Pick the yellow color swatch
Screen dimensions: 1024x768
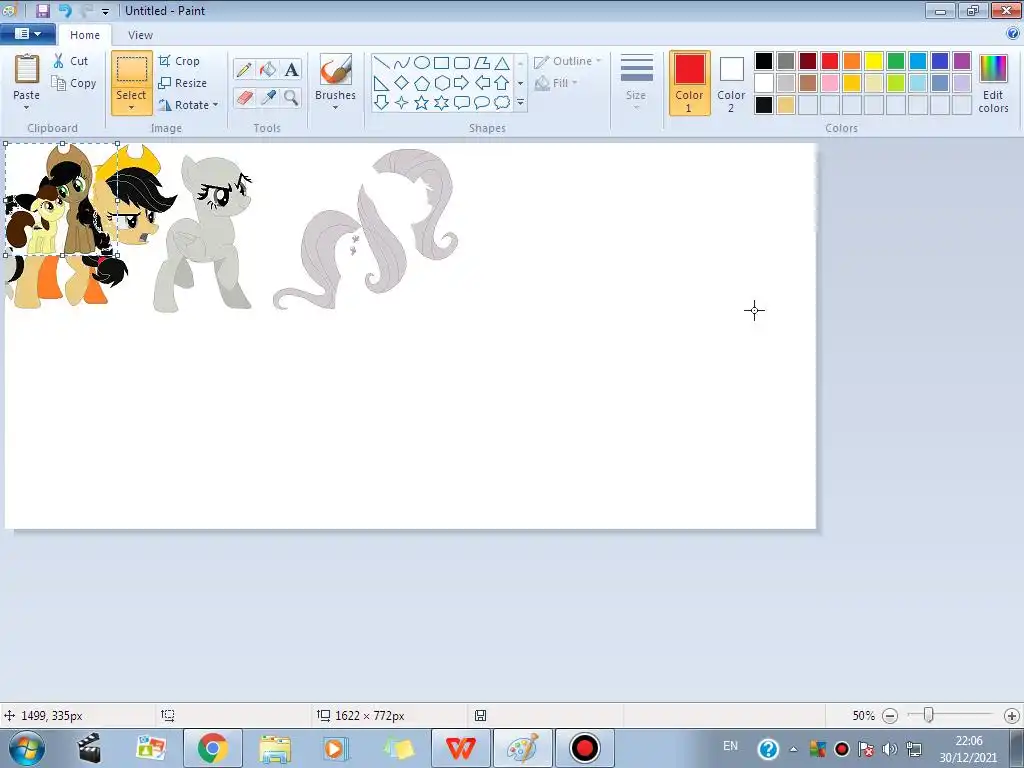874,61
